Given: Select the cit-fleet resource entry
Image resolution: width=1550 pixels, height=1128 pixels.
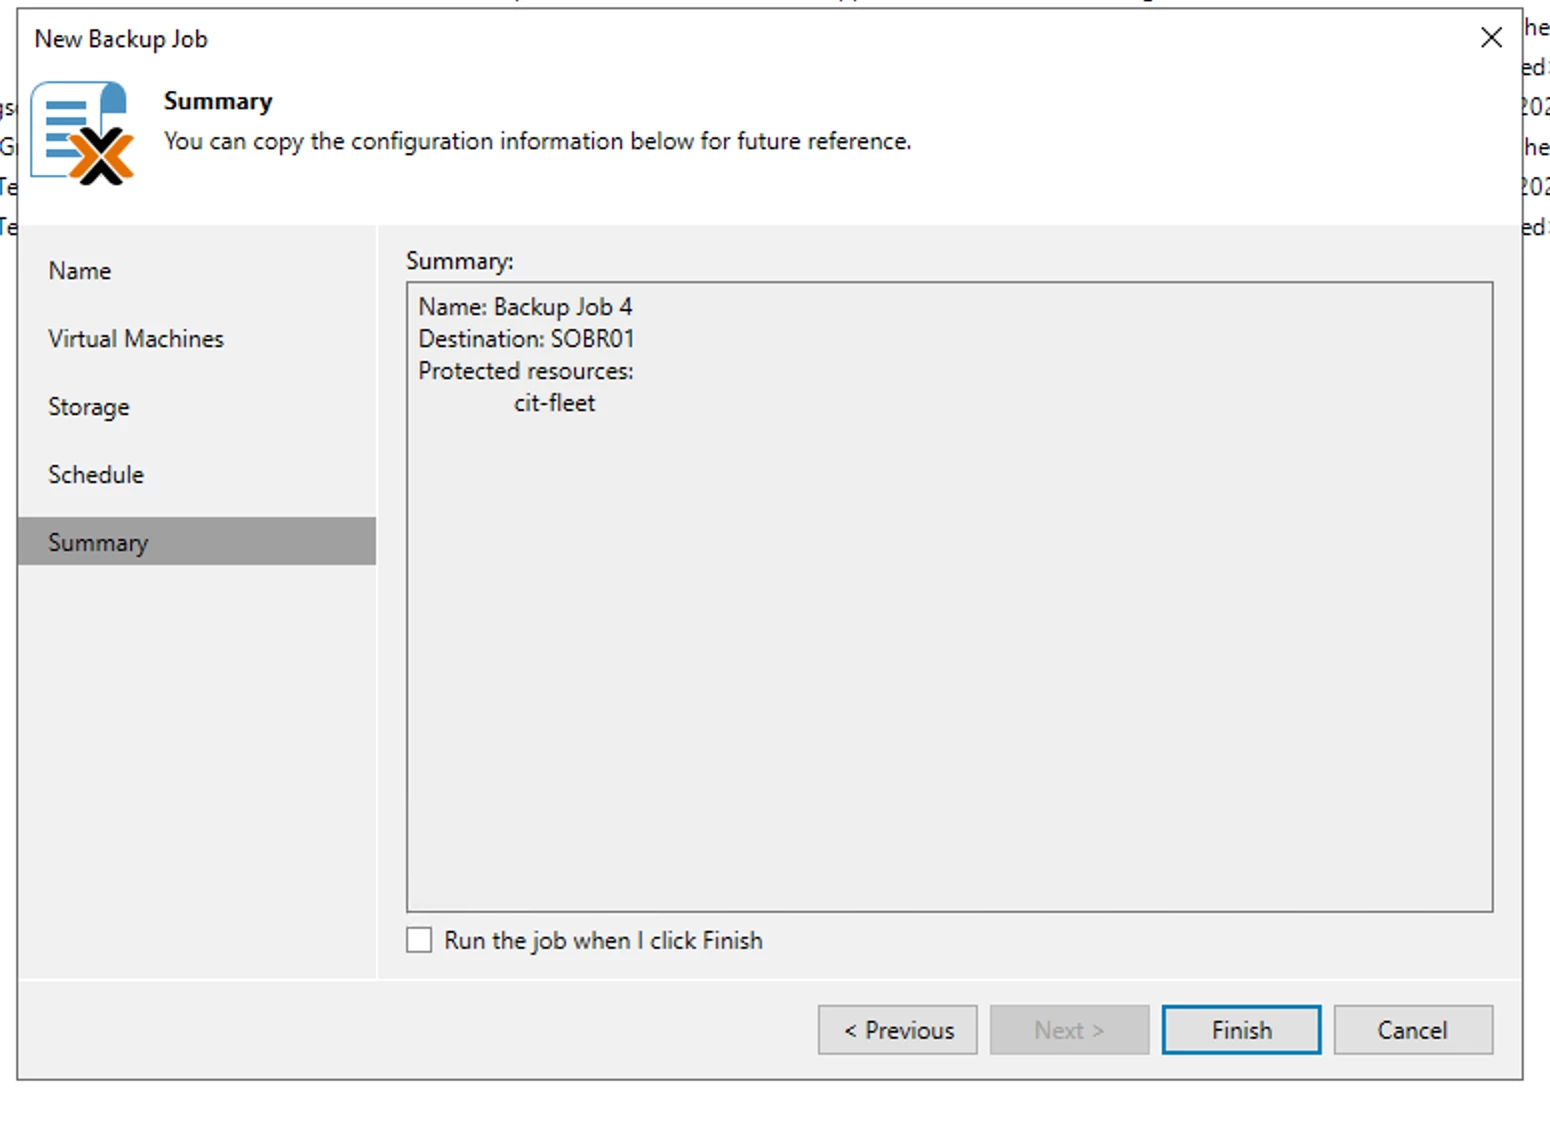Looking at the screenshot, I should 554,403.
